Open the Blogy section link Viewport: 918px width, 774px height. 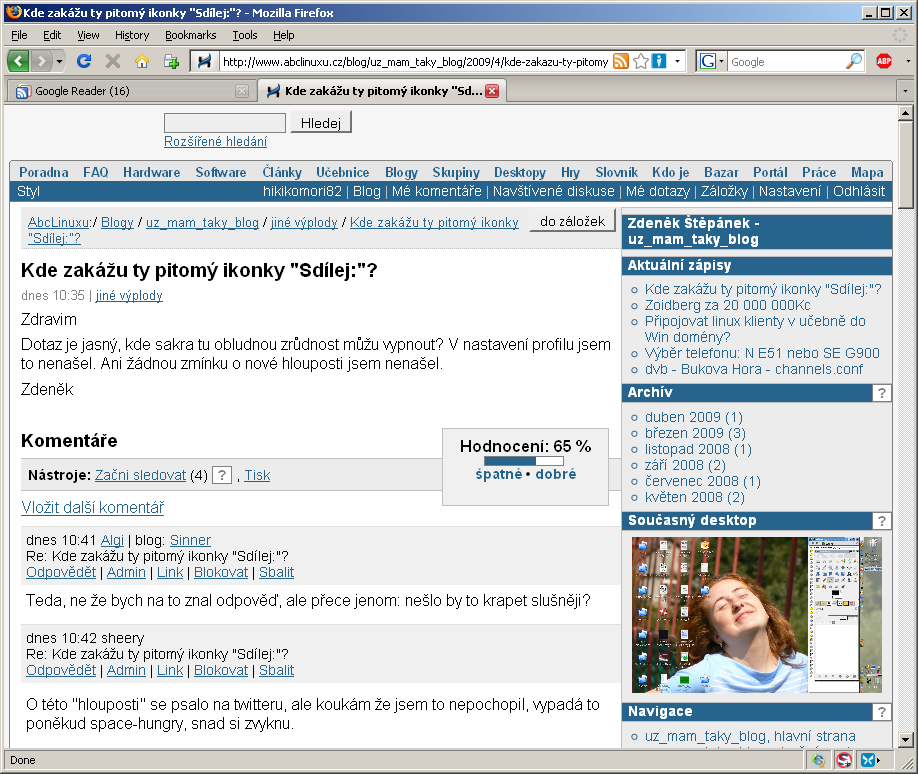click(402, 172)
